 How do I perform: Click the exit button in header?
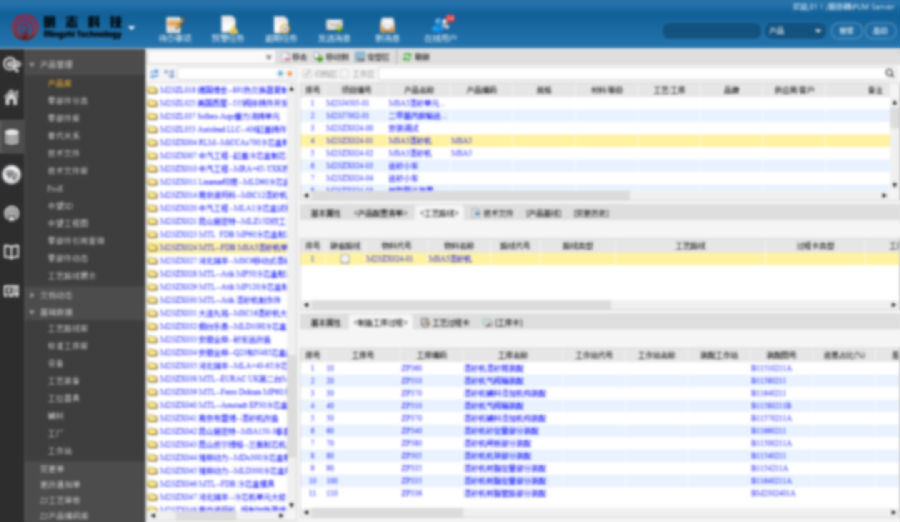coord(880,30)
